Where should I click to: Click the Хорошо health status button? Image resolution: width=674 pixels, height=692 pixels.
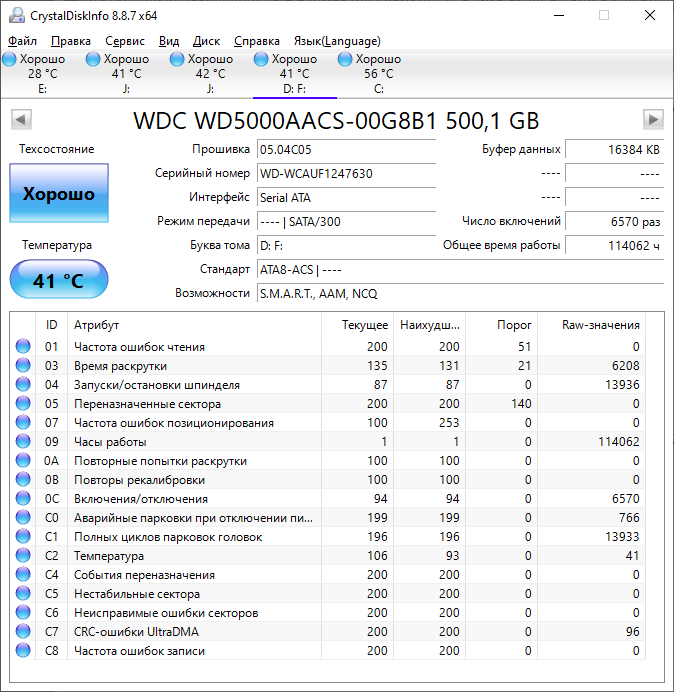[x=59, y=193]
